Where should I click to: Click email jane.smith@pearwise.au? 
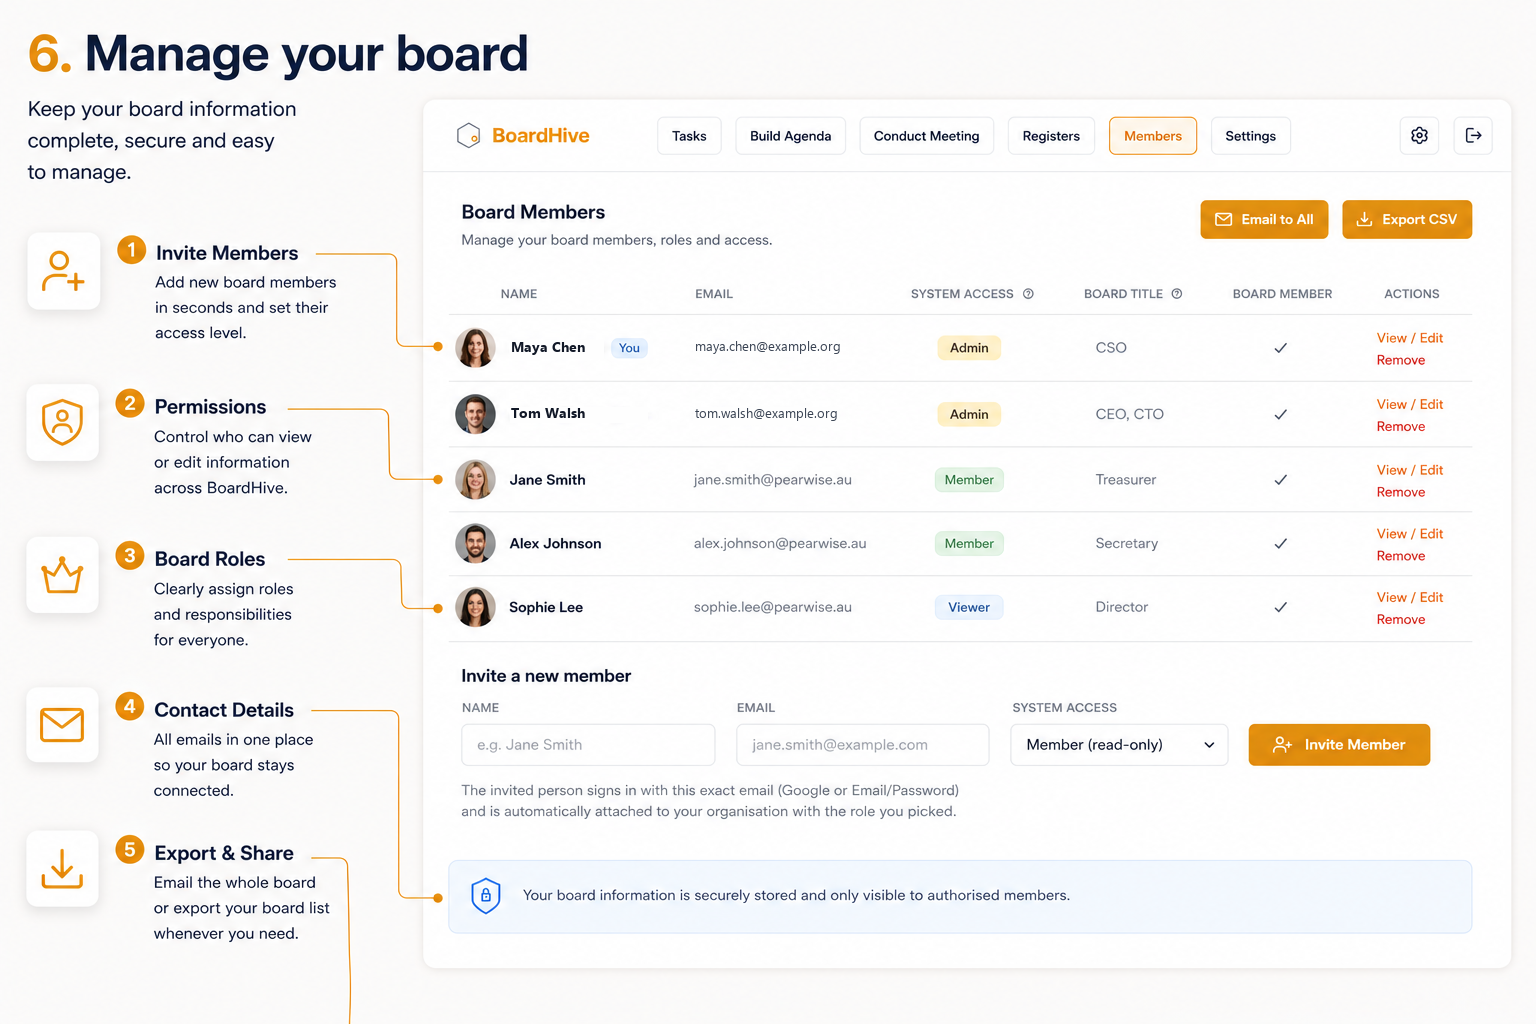coord(773,480)
